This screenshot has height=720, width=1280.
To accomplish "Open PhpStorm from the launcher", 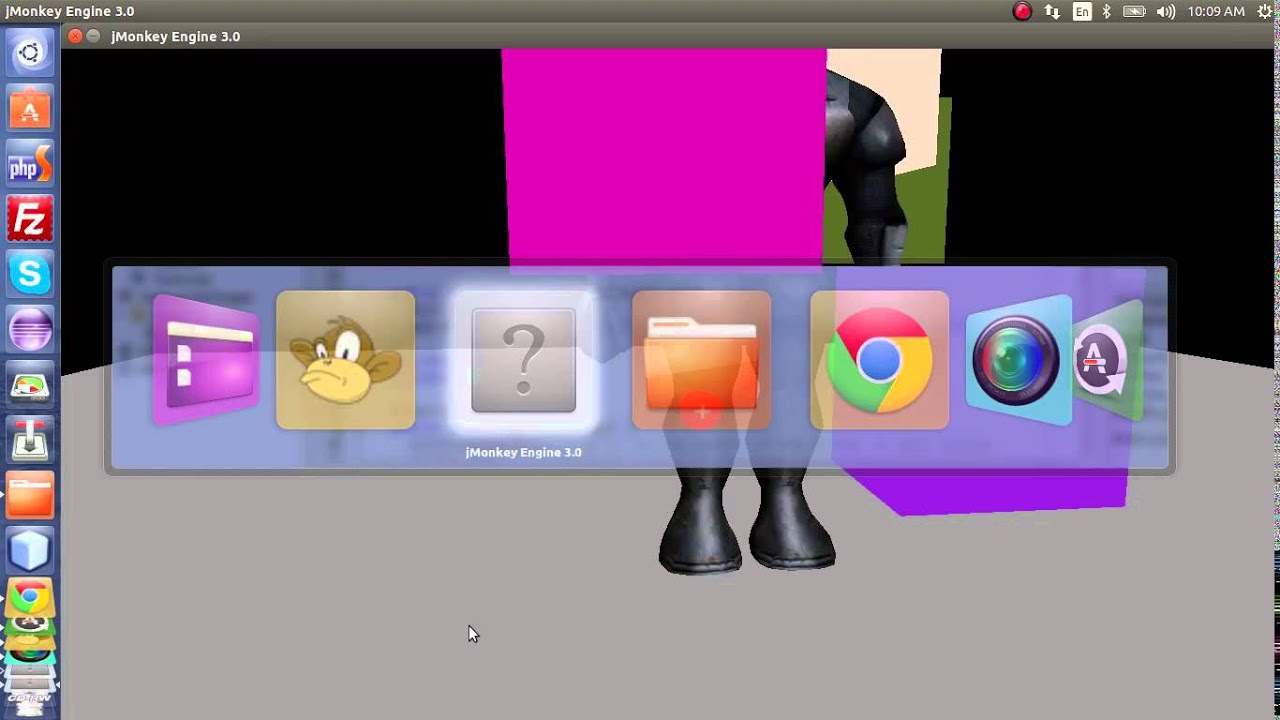I will click(x=30, y=162).
